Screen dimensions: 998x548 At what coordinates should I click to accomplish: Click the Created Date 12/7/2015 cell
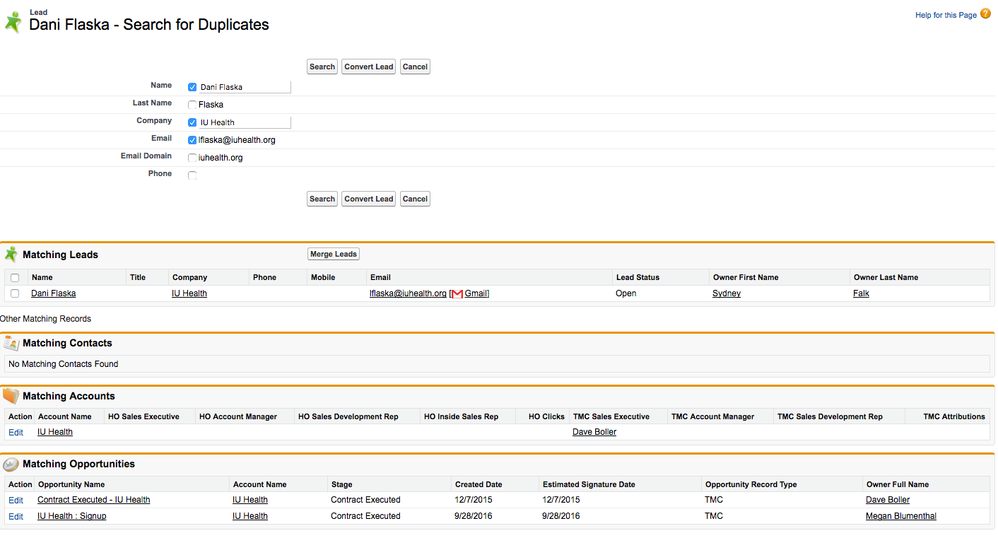pyautogui.click(x=474, y=500)
